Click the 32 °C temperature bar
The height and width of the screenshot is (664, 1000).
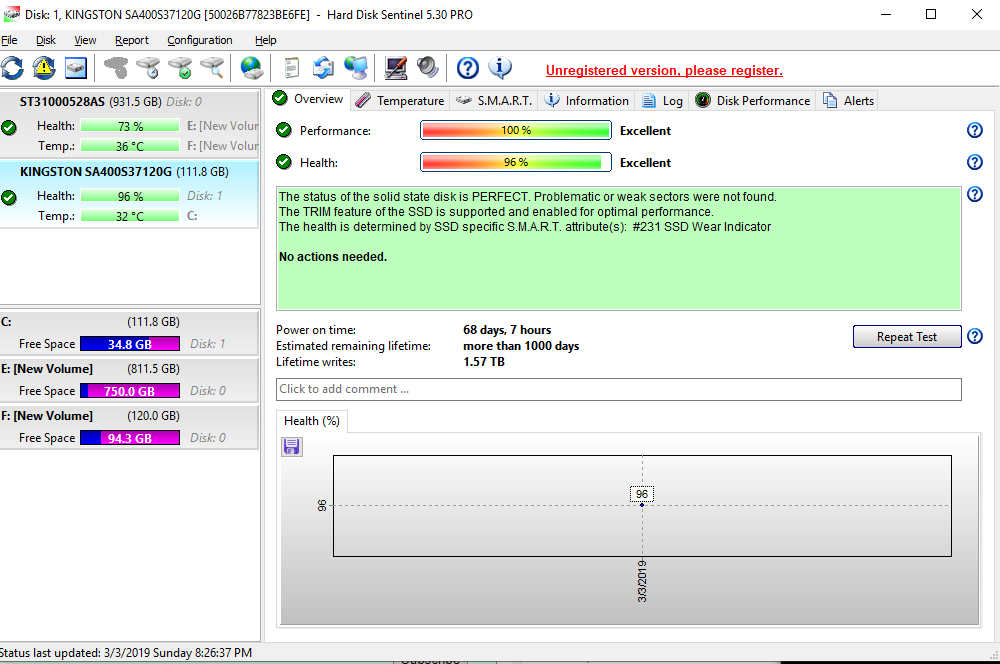(x=130, y=216)
